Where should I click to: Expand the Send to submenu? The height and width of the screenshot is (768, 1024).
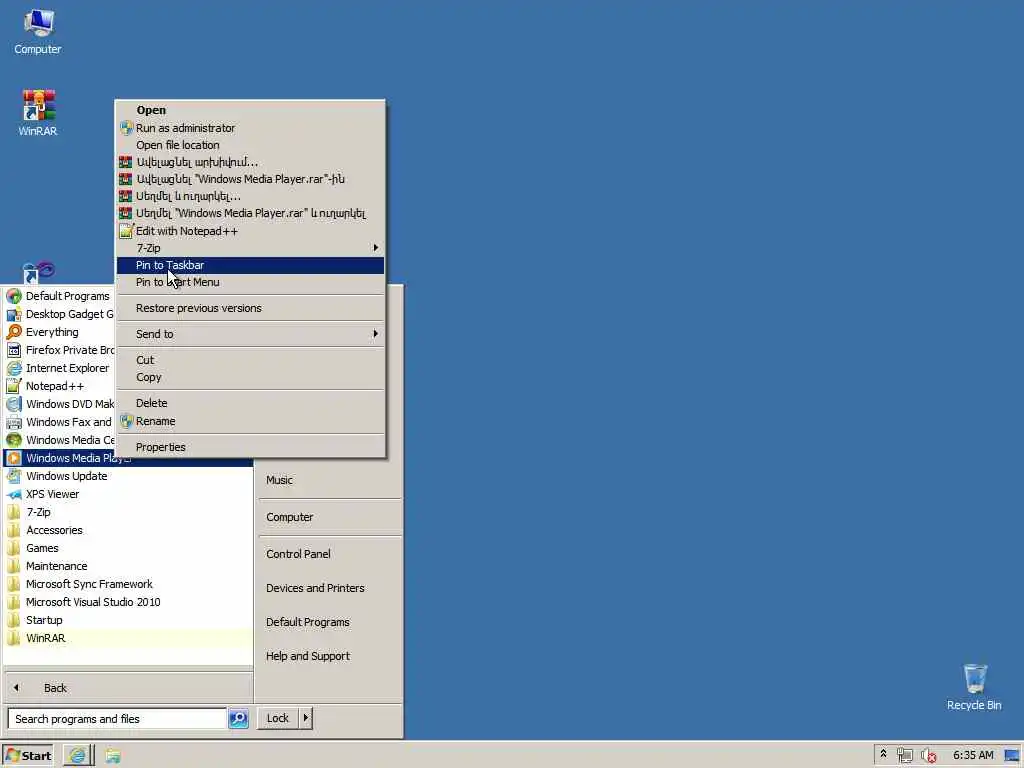coord(250,334)
